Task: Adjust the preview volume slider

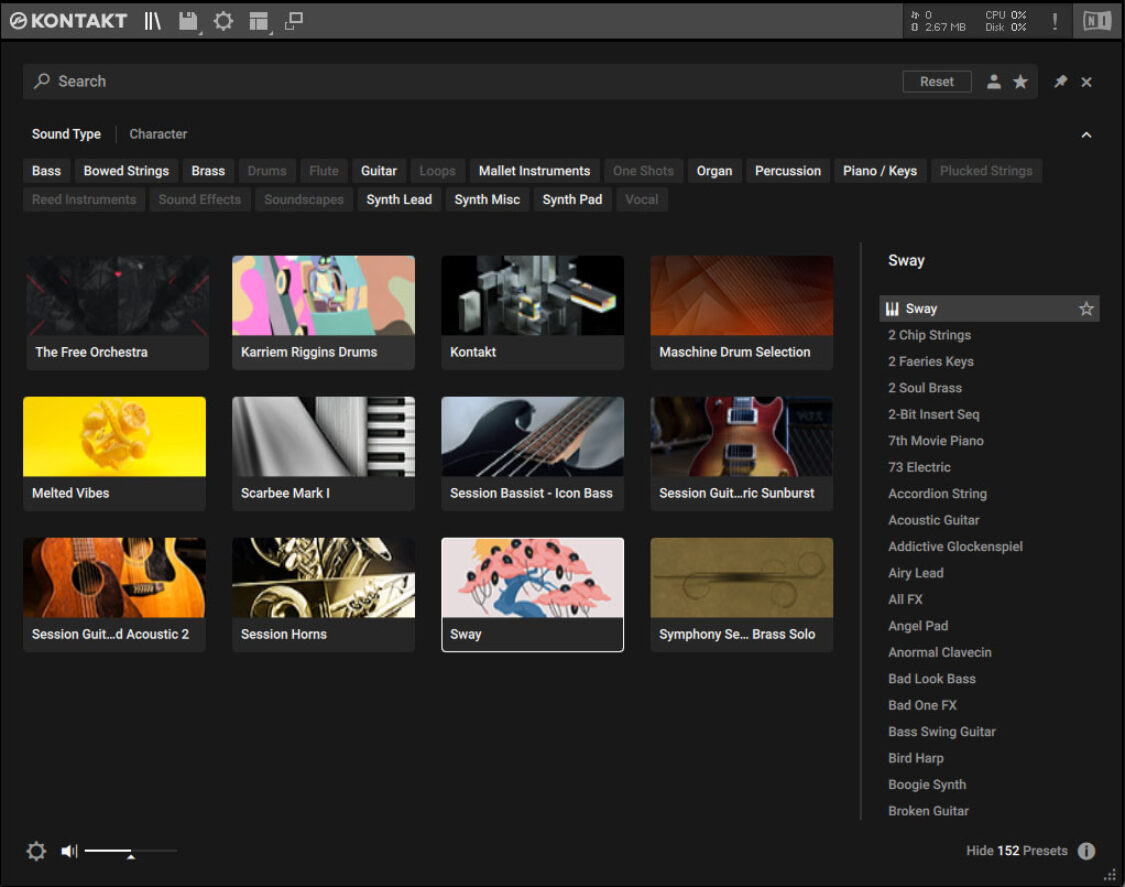Action: pos(130,851)
